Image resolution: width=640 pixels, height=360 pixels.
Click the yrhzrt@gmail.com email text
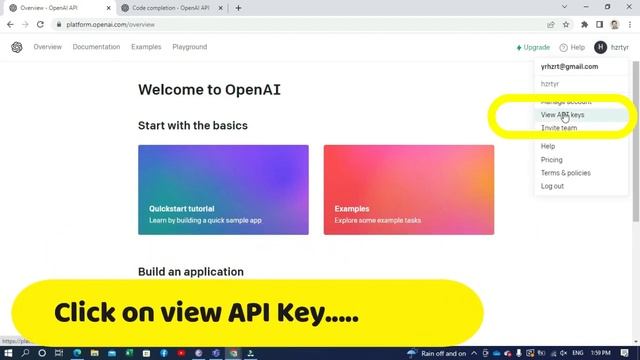(569, 67)
